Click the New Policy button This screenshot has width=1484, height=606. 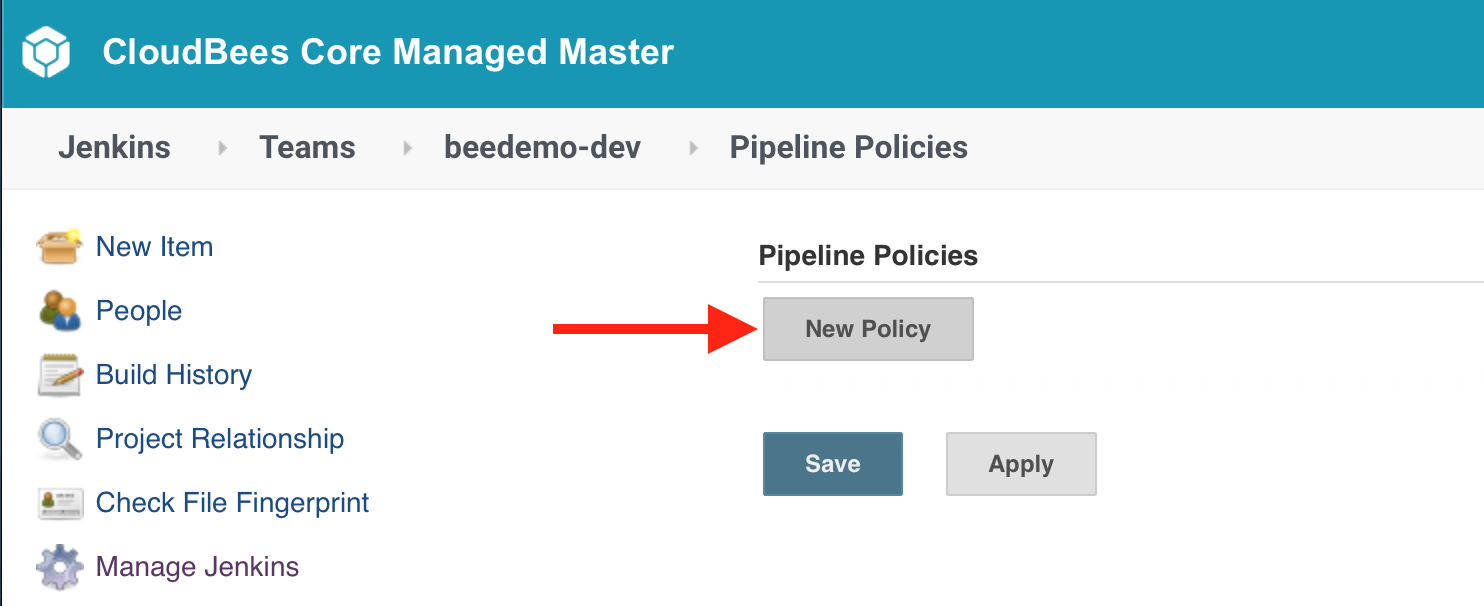pos(868,329)
